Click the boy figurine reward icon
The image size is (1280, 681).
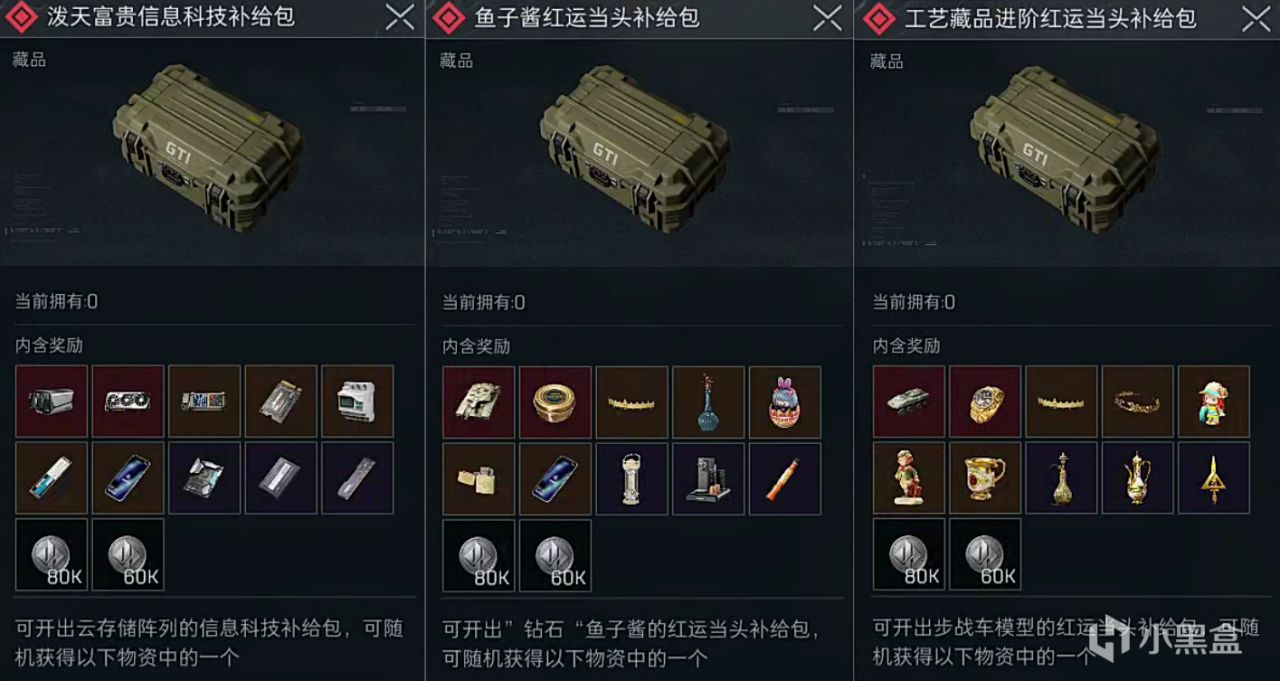pyautogui.click(x=909, y=479)
